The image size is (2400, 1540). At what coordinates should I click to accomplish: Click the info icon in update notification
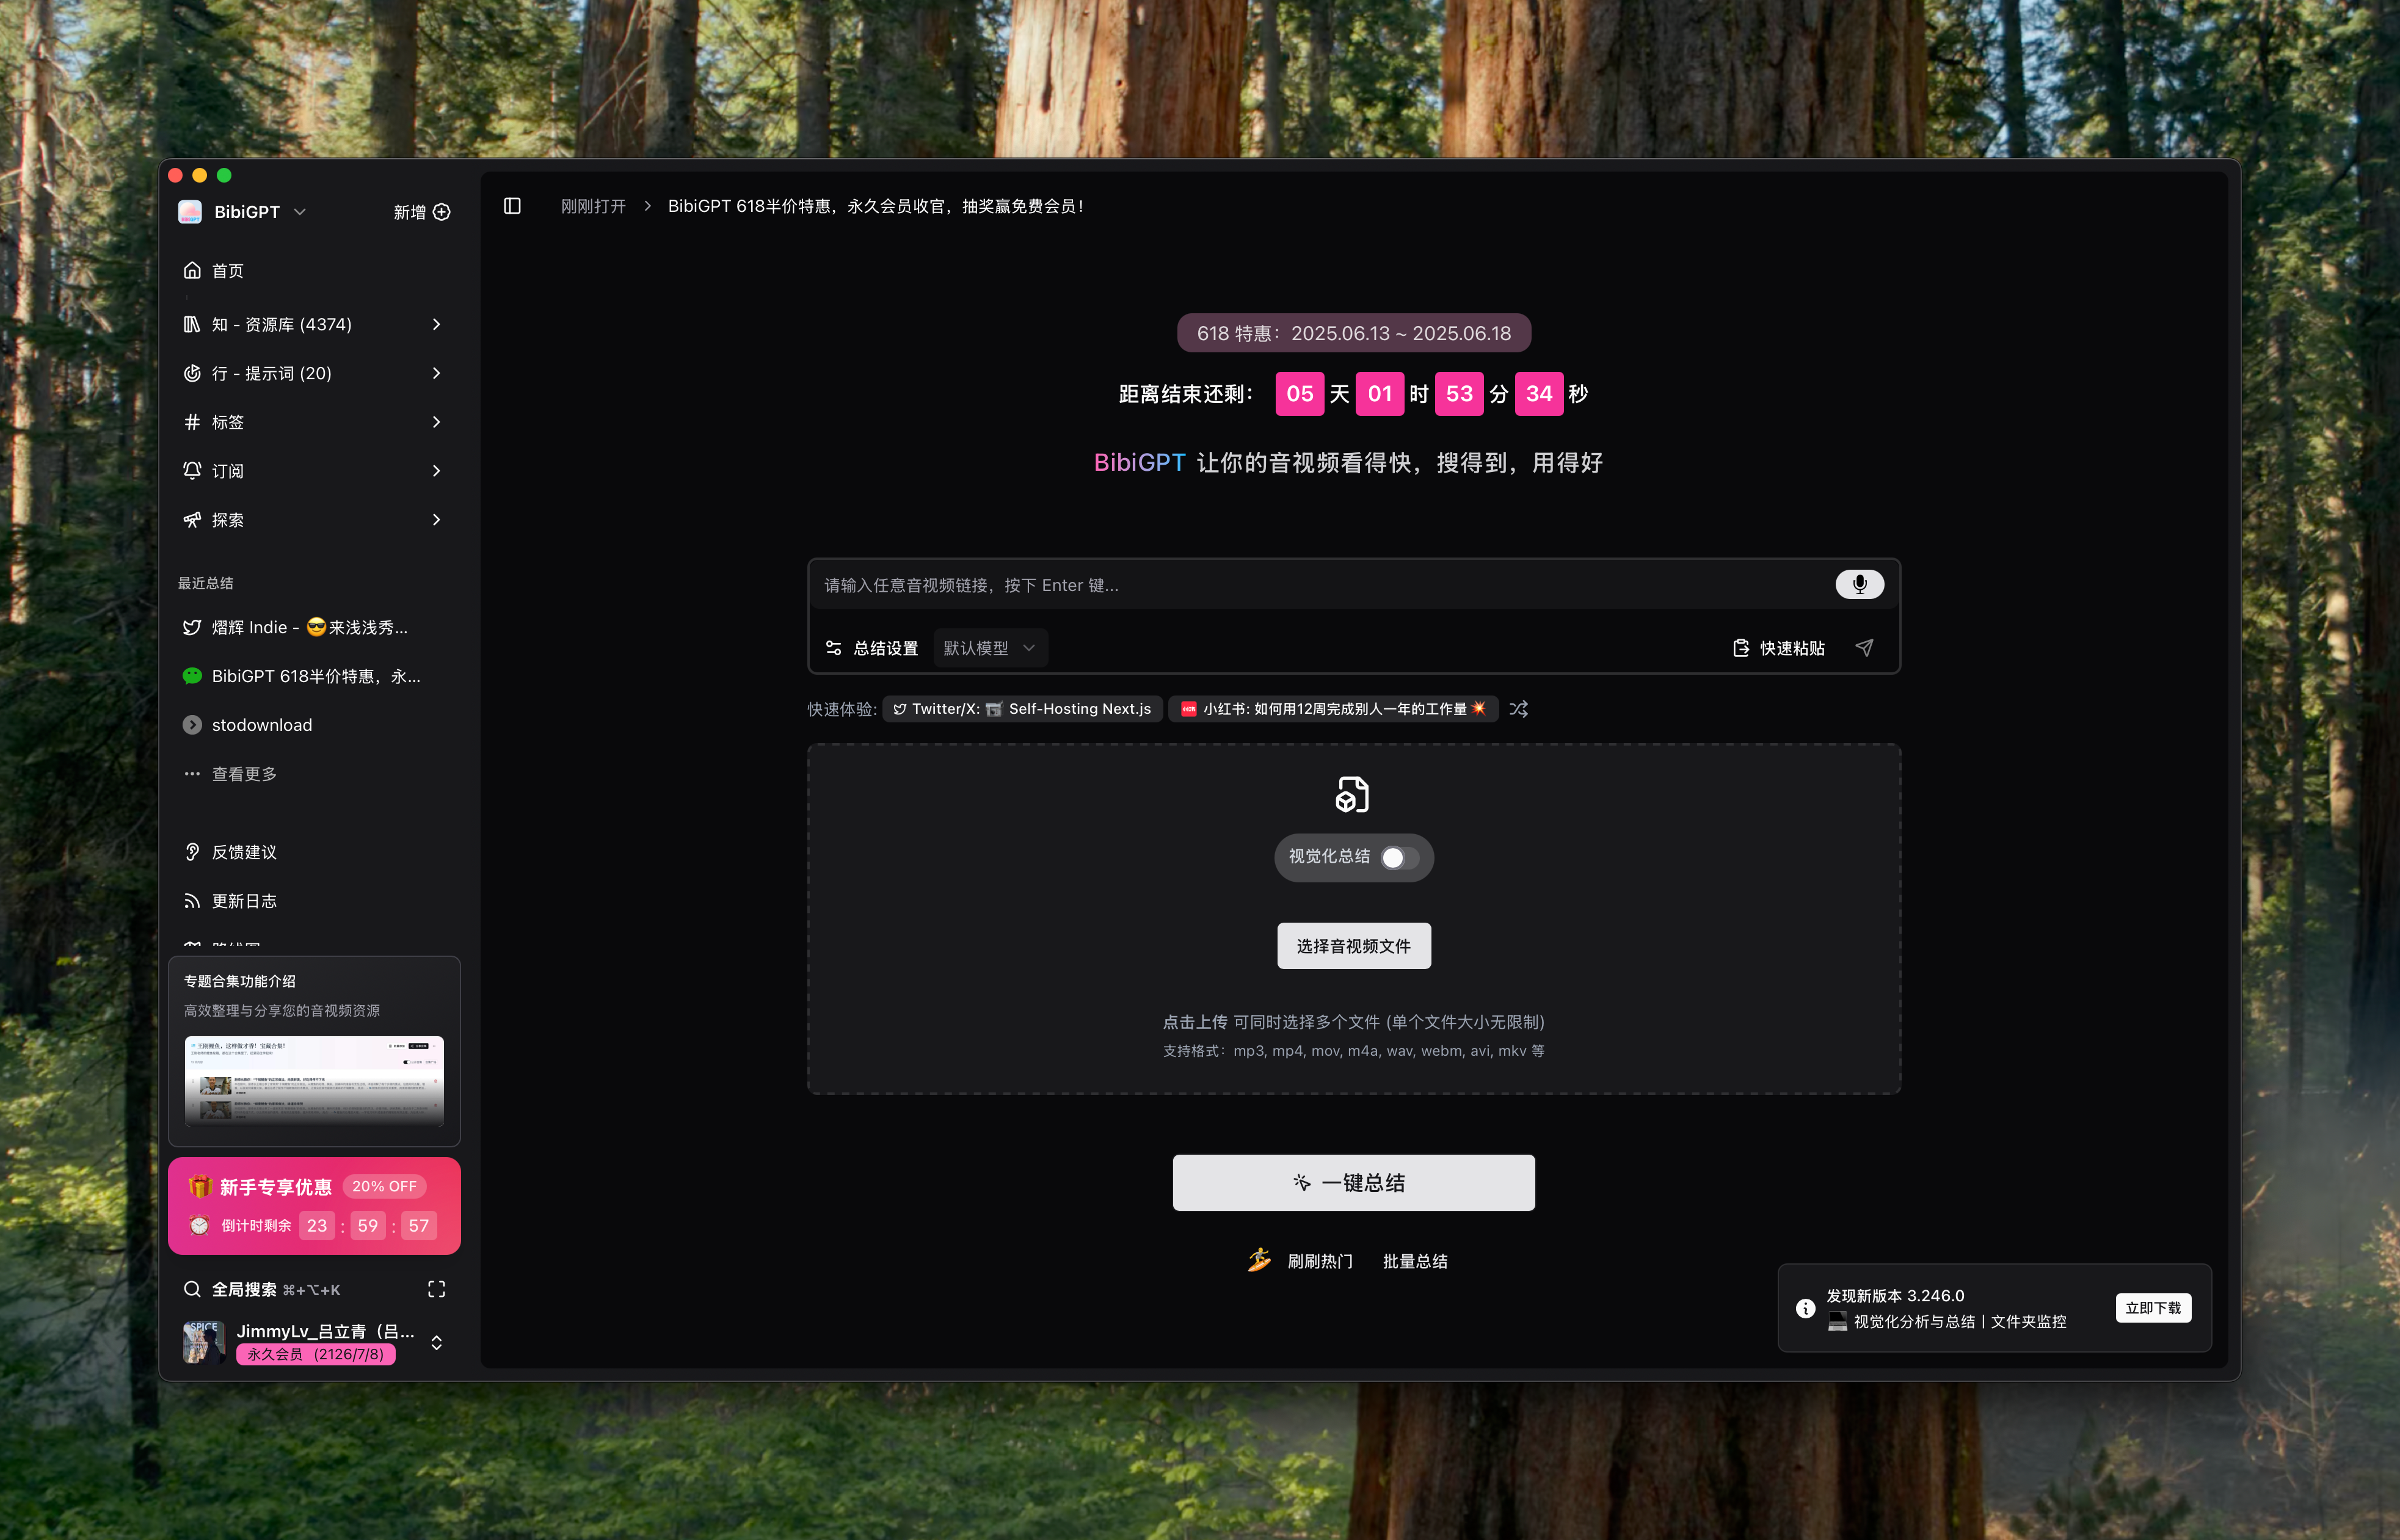(x=1805, y=1308)
